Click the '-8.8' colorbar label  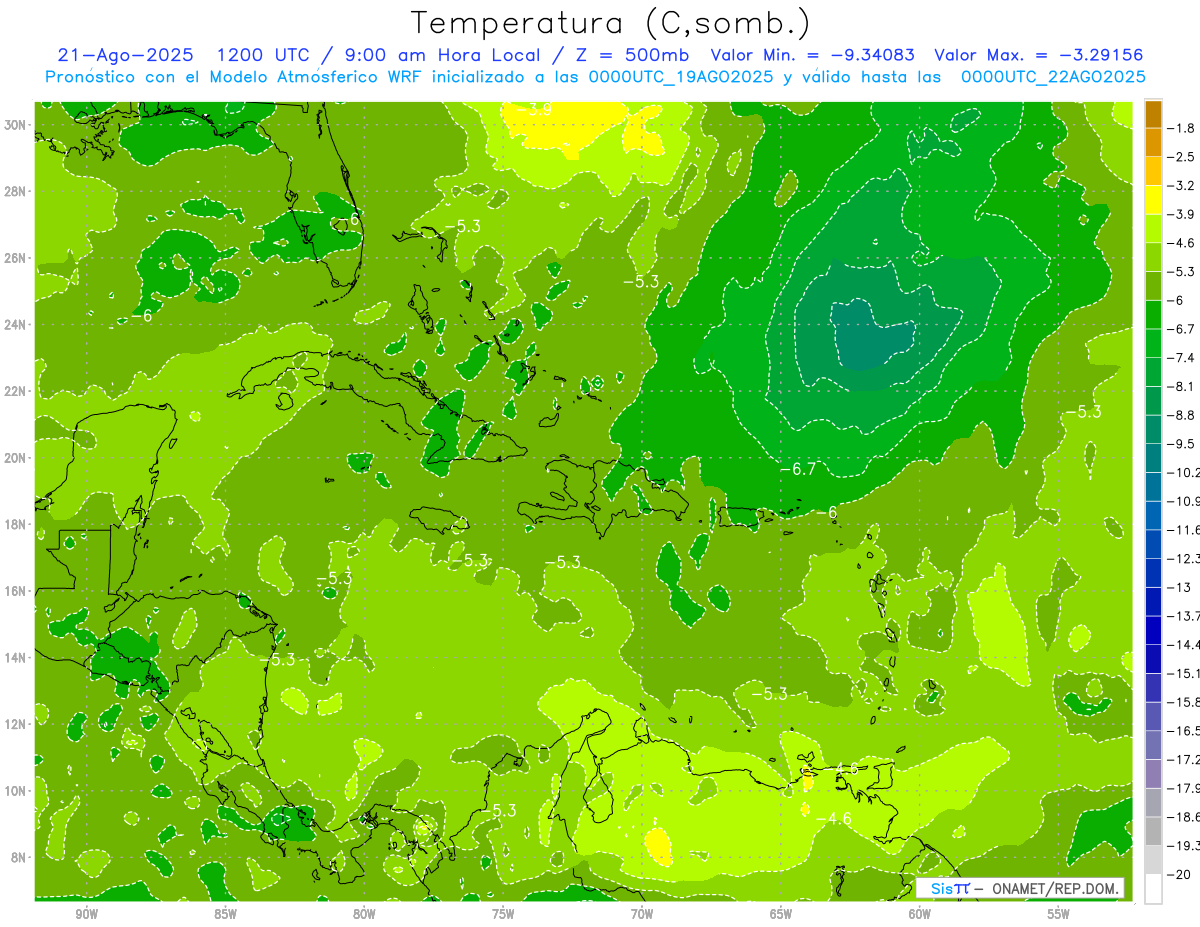tap(1181, 415)
